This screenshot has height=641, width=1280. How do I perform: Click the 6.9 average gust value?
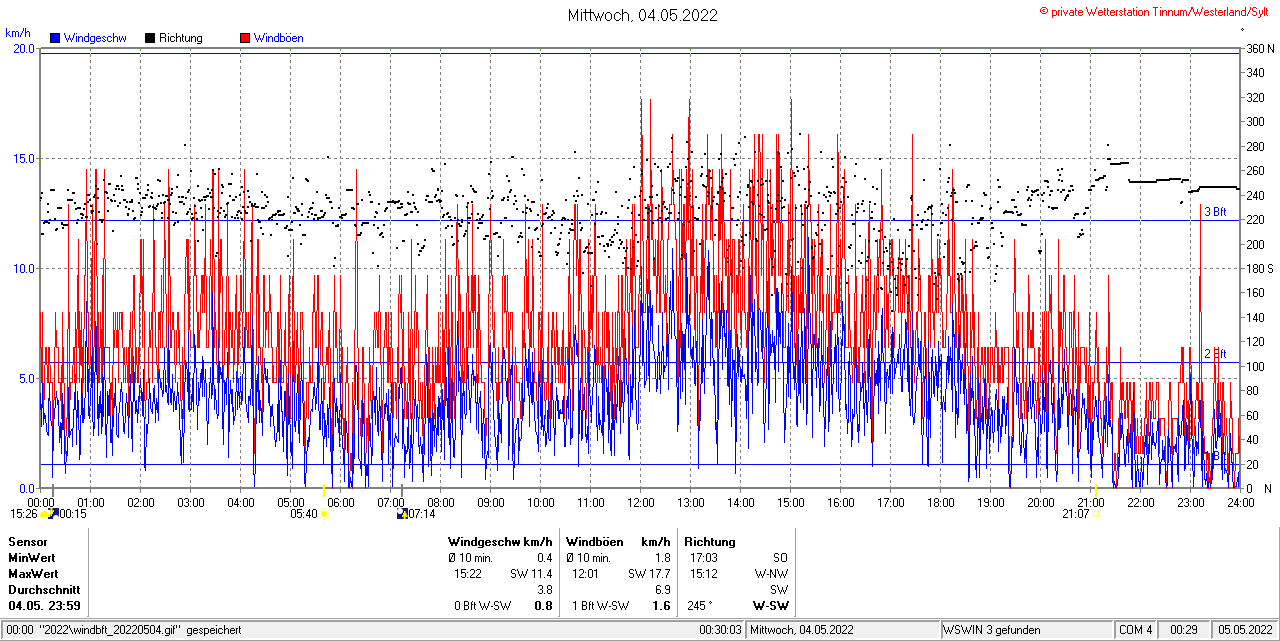662,590
